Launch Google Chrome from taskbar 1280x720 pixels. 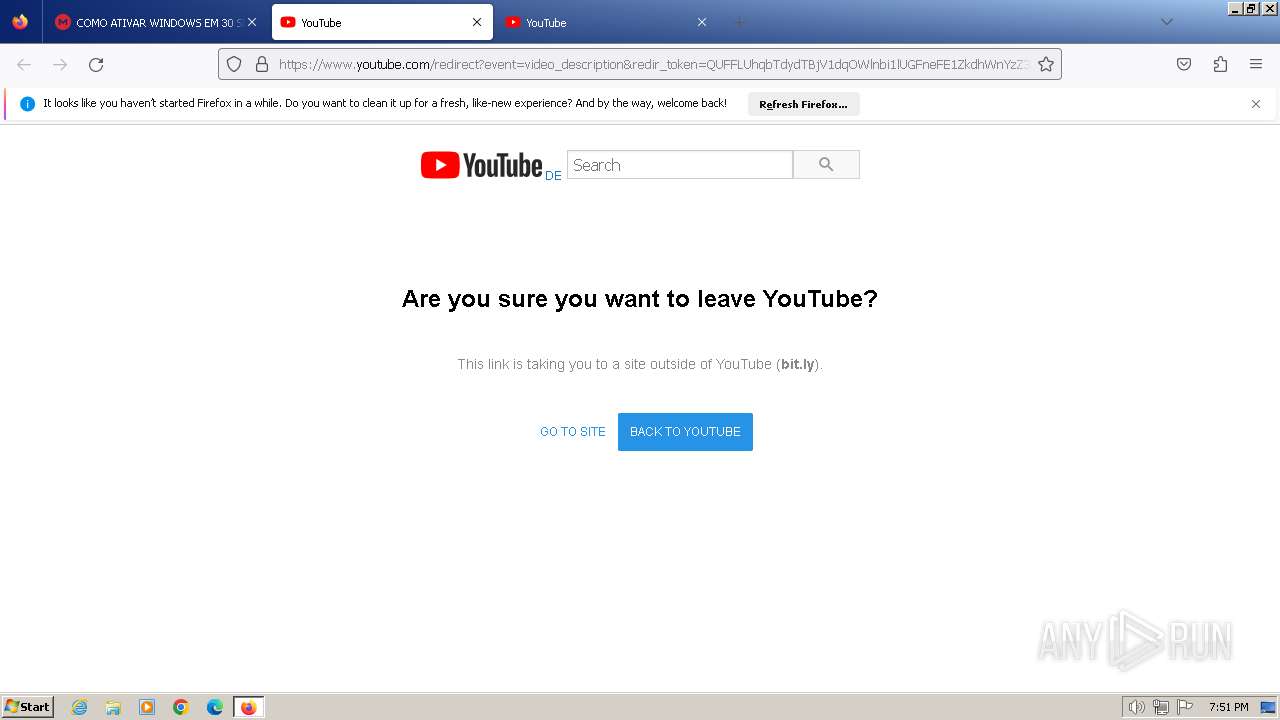click(181, 707)
